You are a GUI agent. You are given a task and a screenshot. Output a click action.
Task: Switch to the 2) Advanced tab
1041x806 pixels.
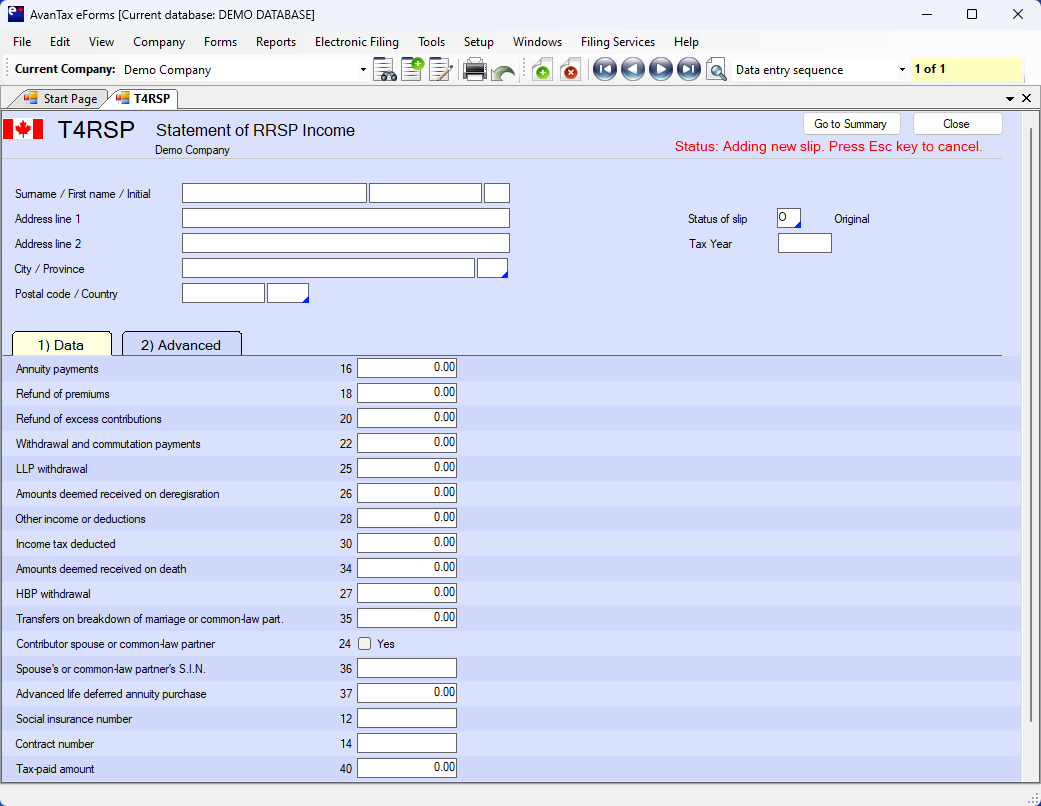pyautogui.click(x=181, y=345)
